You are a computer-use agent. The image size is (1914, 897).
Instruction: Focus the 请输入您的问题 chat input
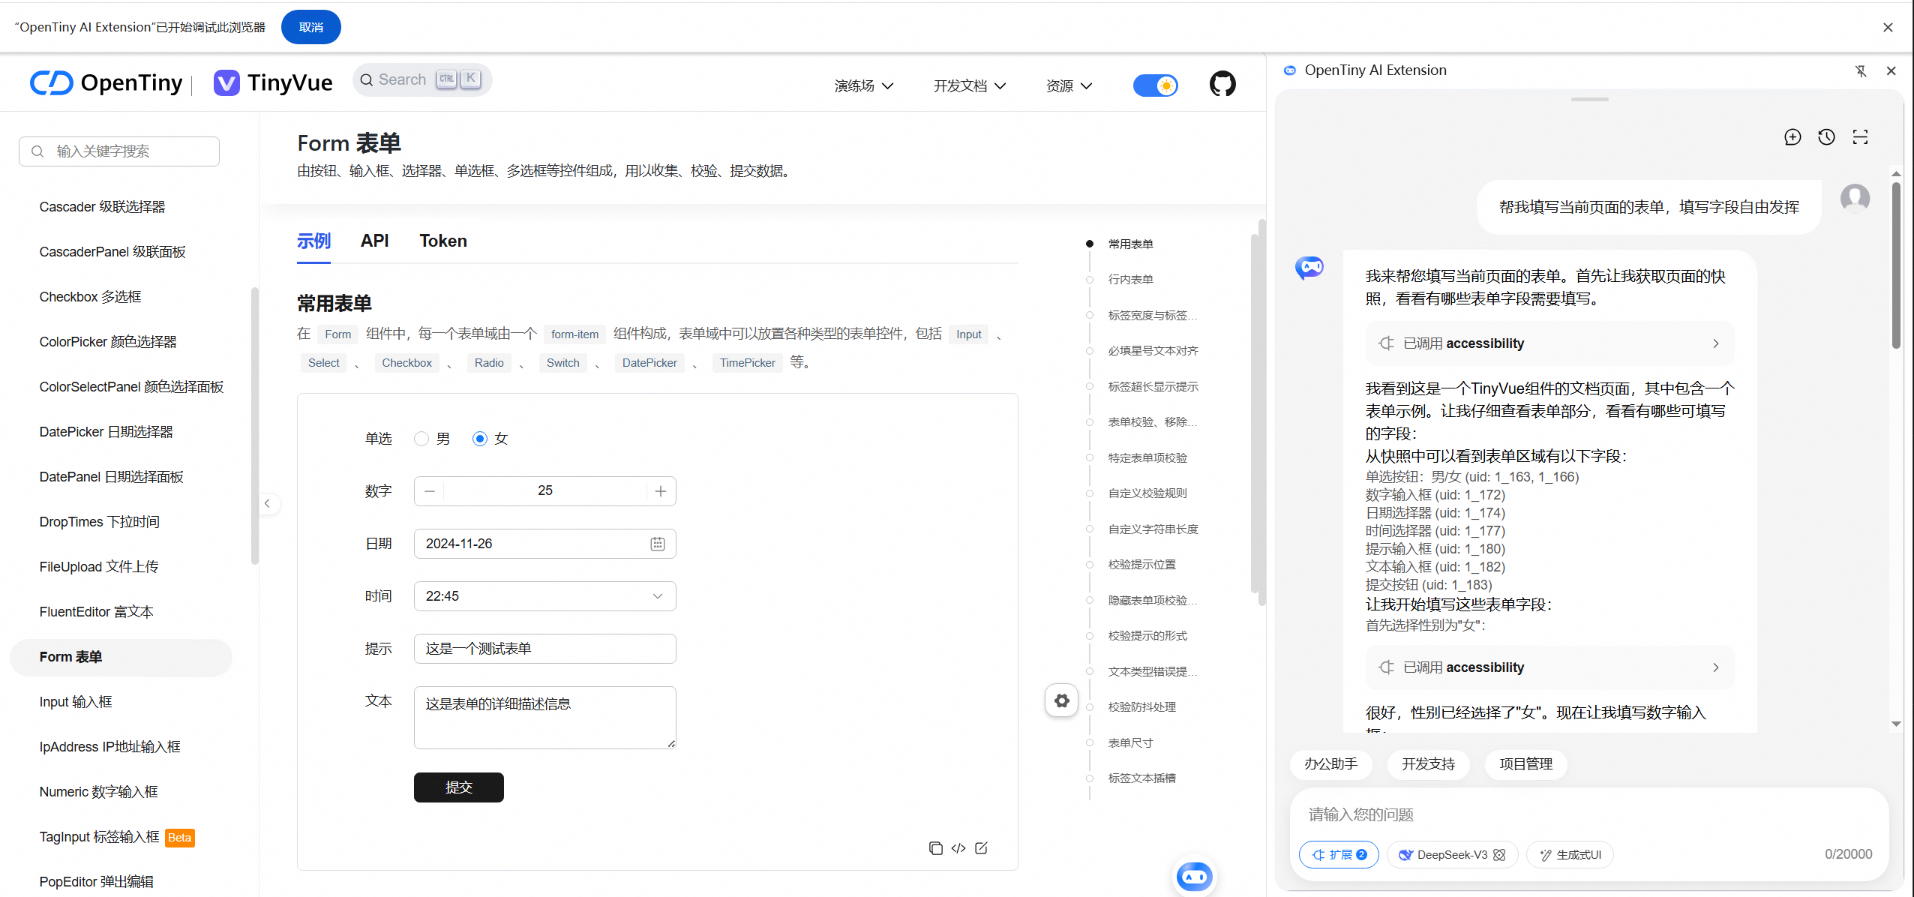1589,815
